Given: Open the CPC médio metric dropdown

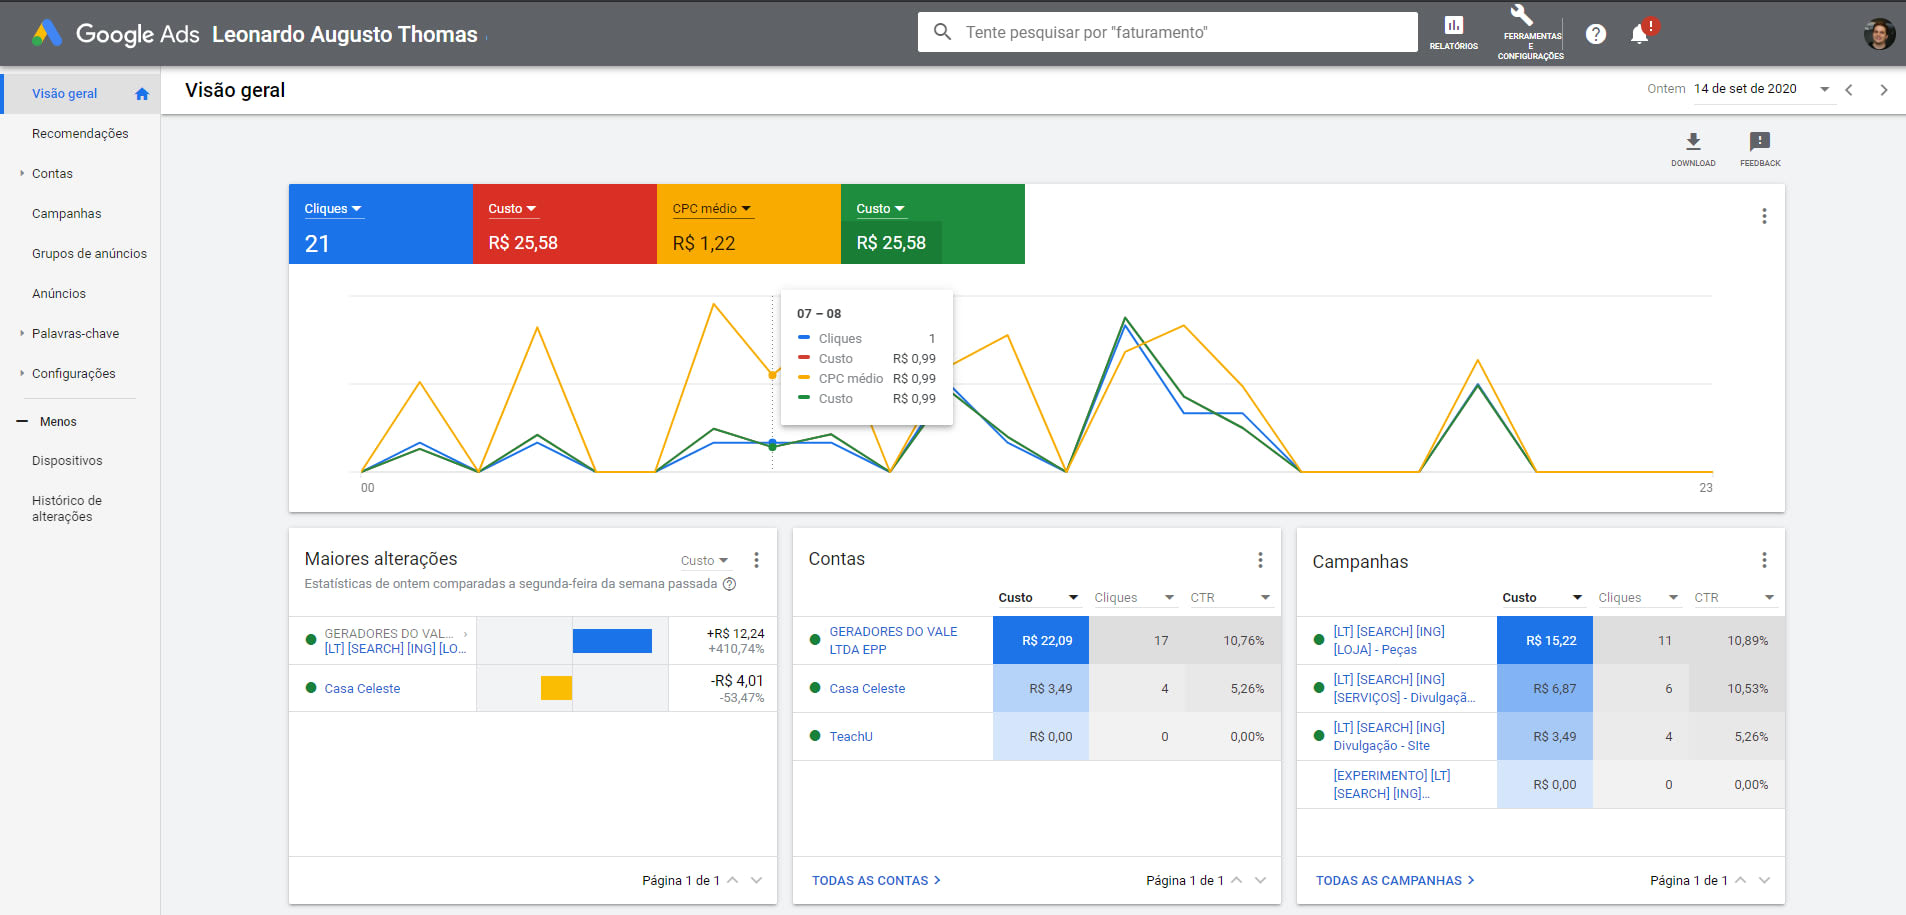Looking at the screenshot, I should tap(711, 209).
